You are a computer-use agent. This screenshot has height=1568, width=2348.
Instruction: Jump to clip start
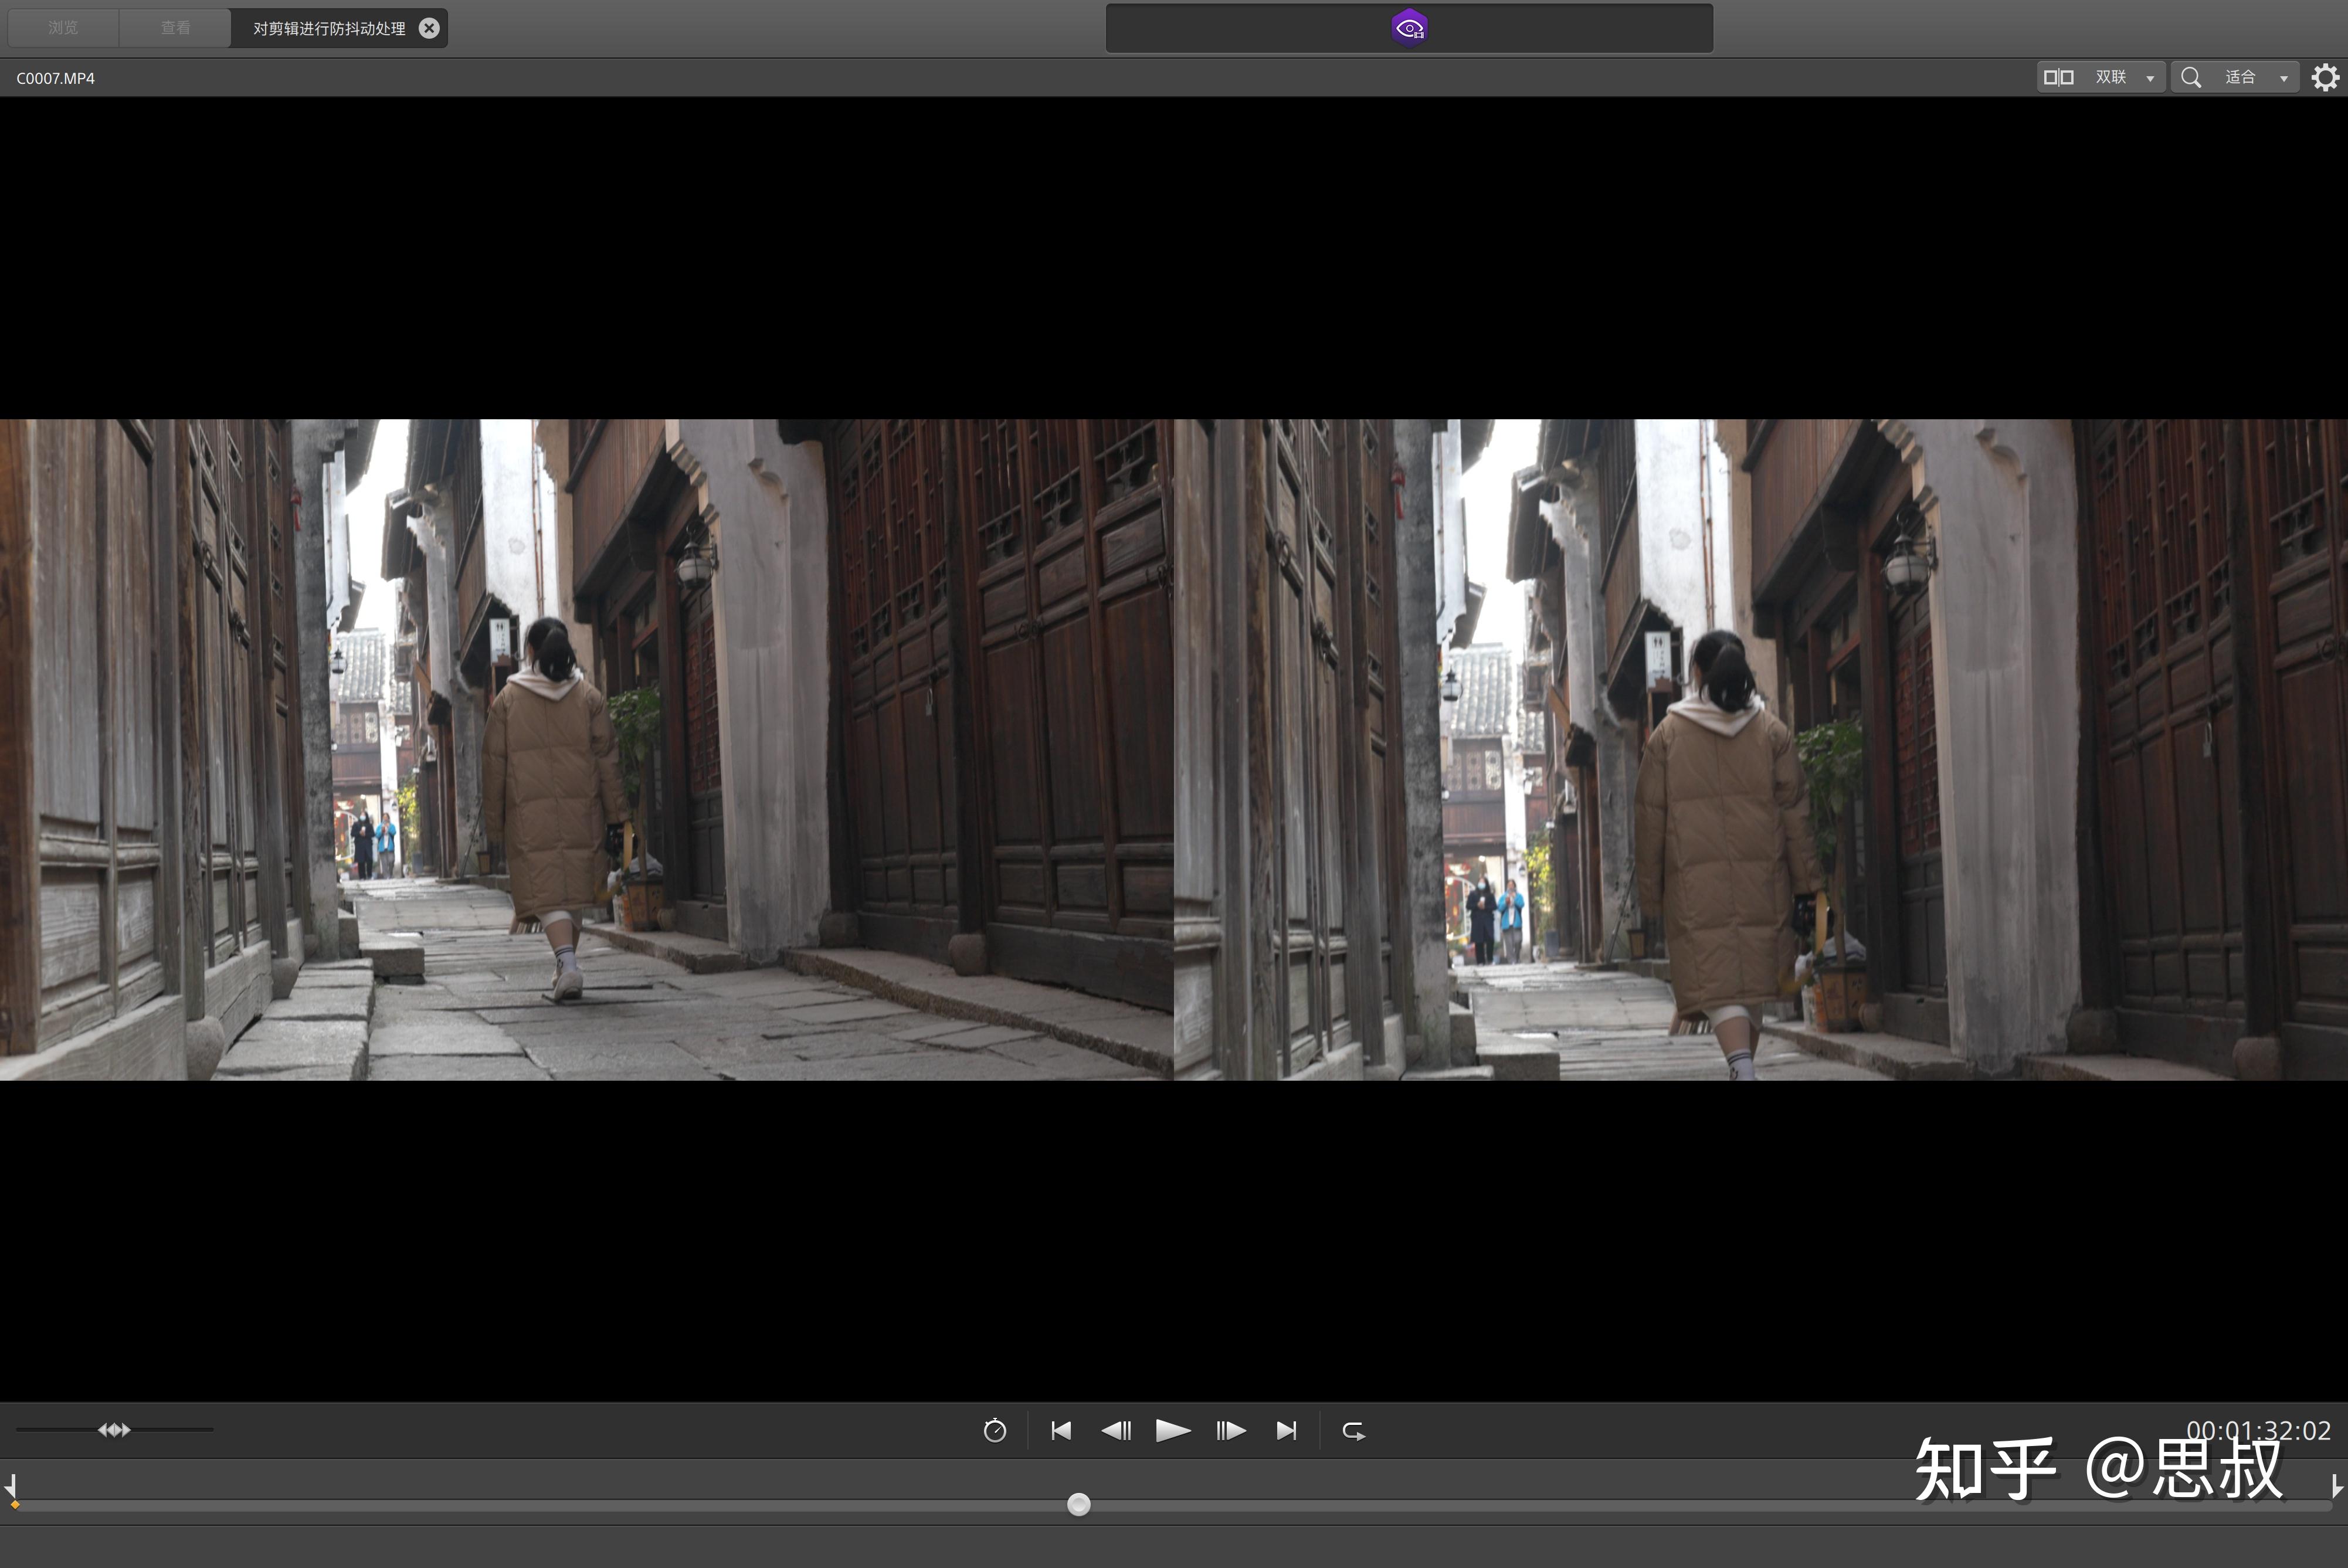(1061, 1430)
